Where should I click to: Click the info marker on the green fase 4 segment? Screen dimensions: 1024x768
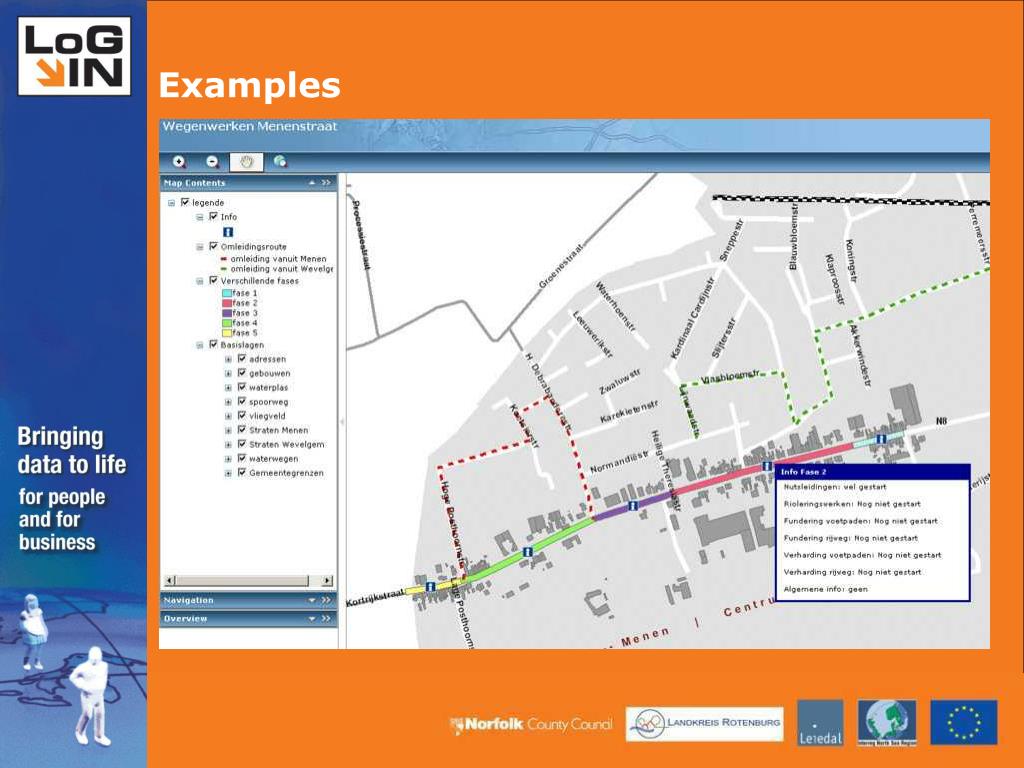point(527,552)
